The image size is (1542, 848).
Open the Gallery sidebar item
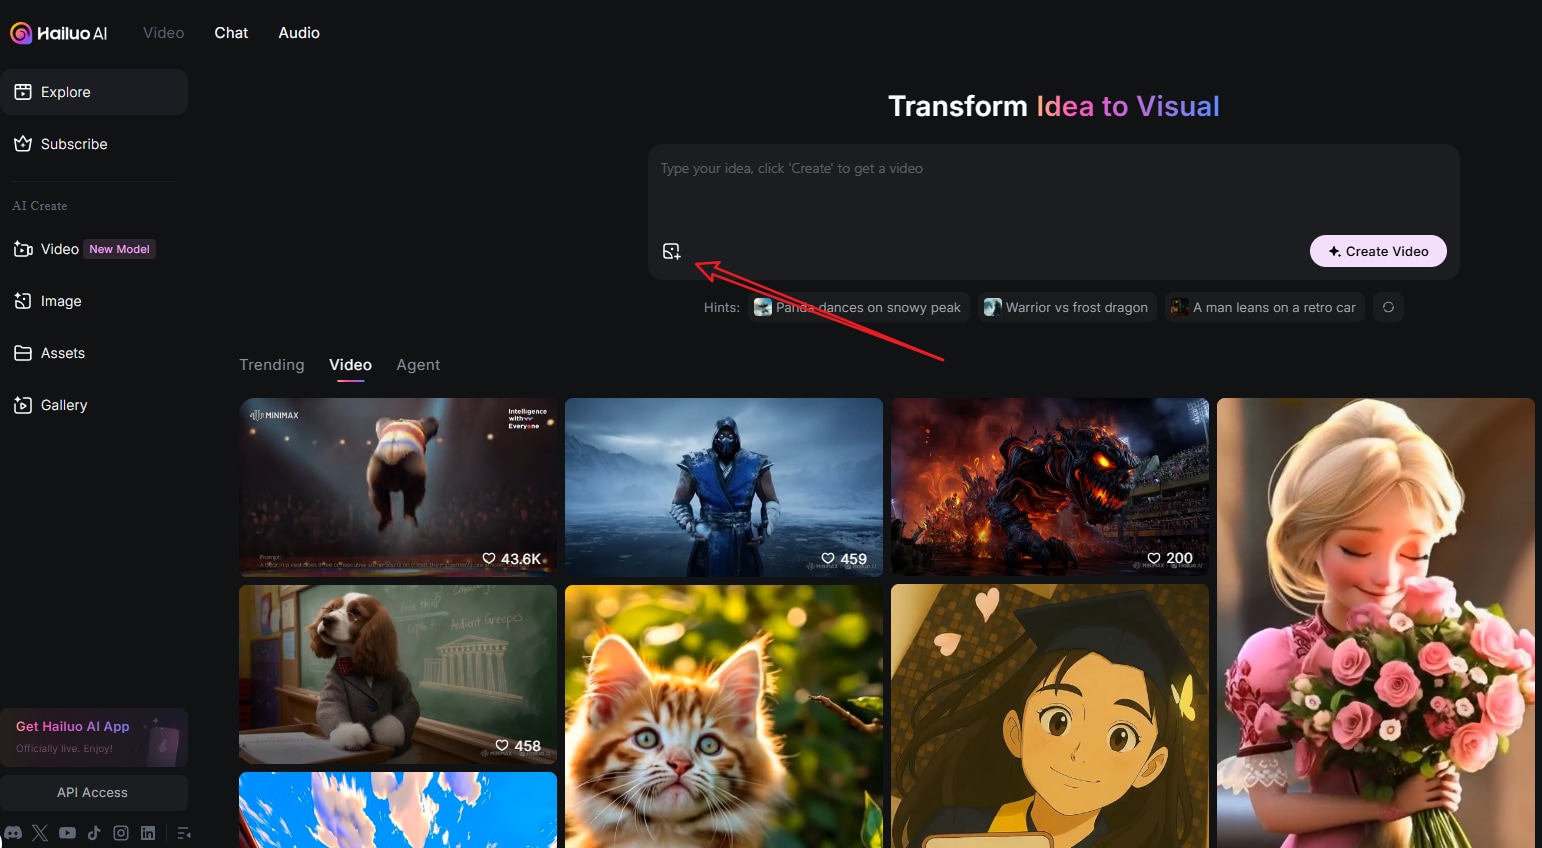94,405
